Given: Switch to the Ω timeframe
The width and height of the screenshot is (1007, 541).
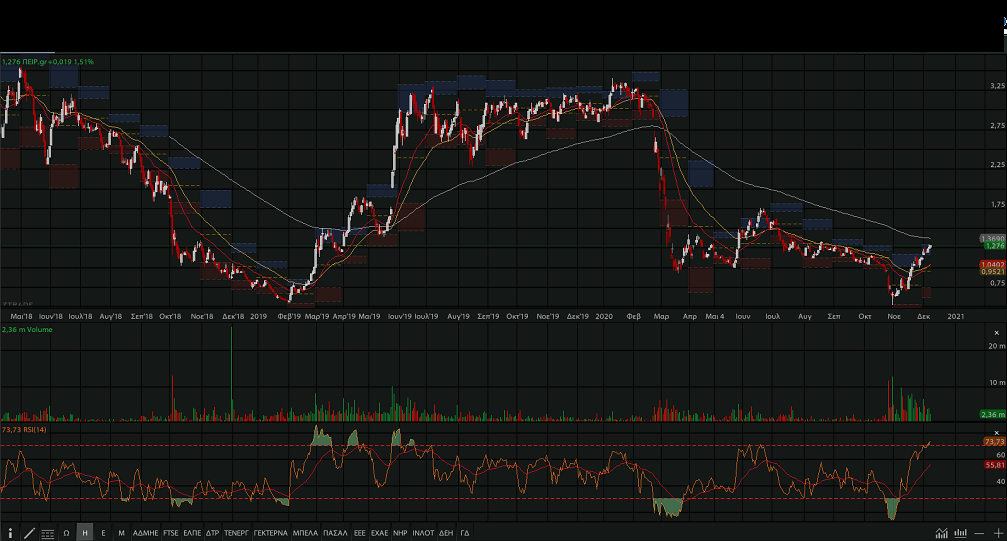Looking at the screenshot, I should [x=66, y=533].
